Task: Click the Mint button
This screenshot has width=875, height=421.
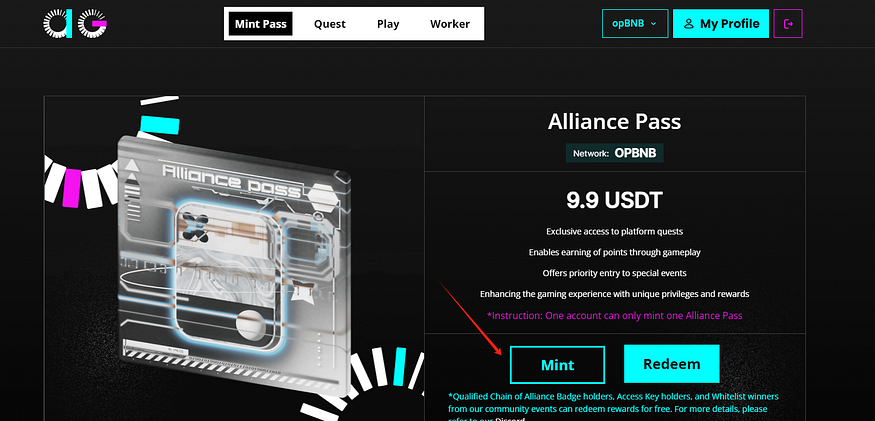Action: pyautogui.click(x=557, y=365)
